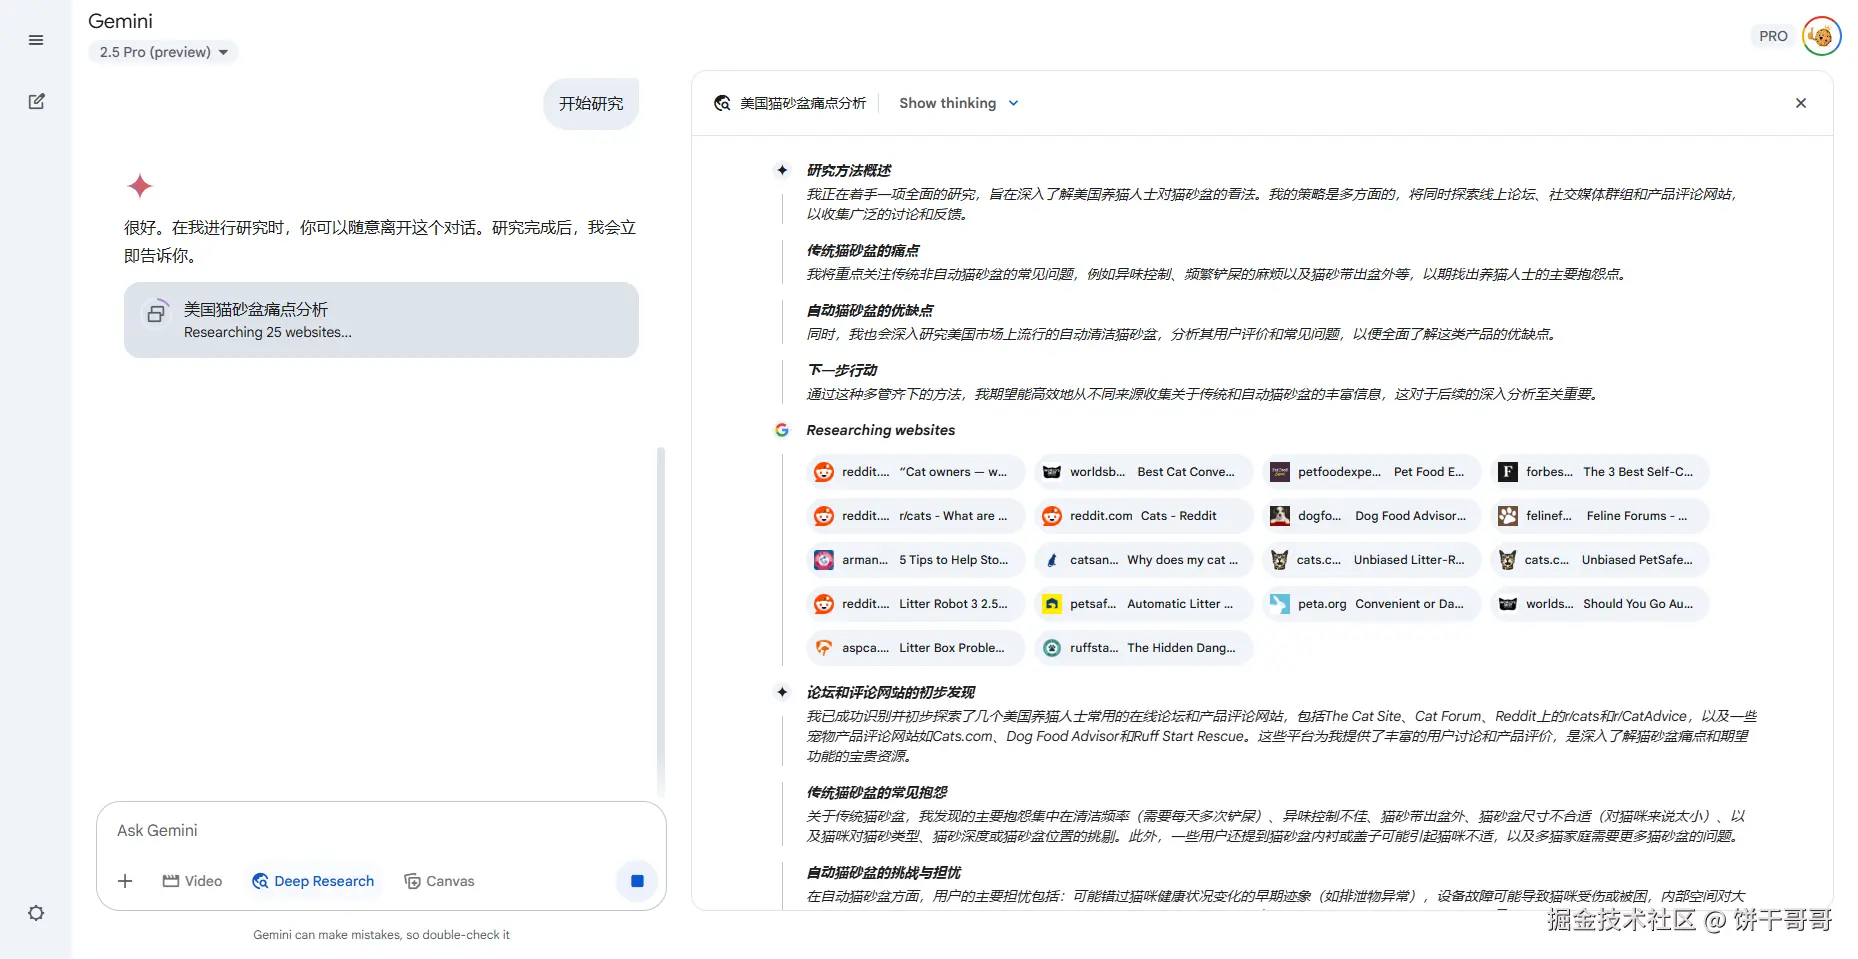Click the 传统猫砂盆的常见抱怨 heading

(x=876, y=793)
